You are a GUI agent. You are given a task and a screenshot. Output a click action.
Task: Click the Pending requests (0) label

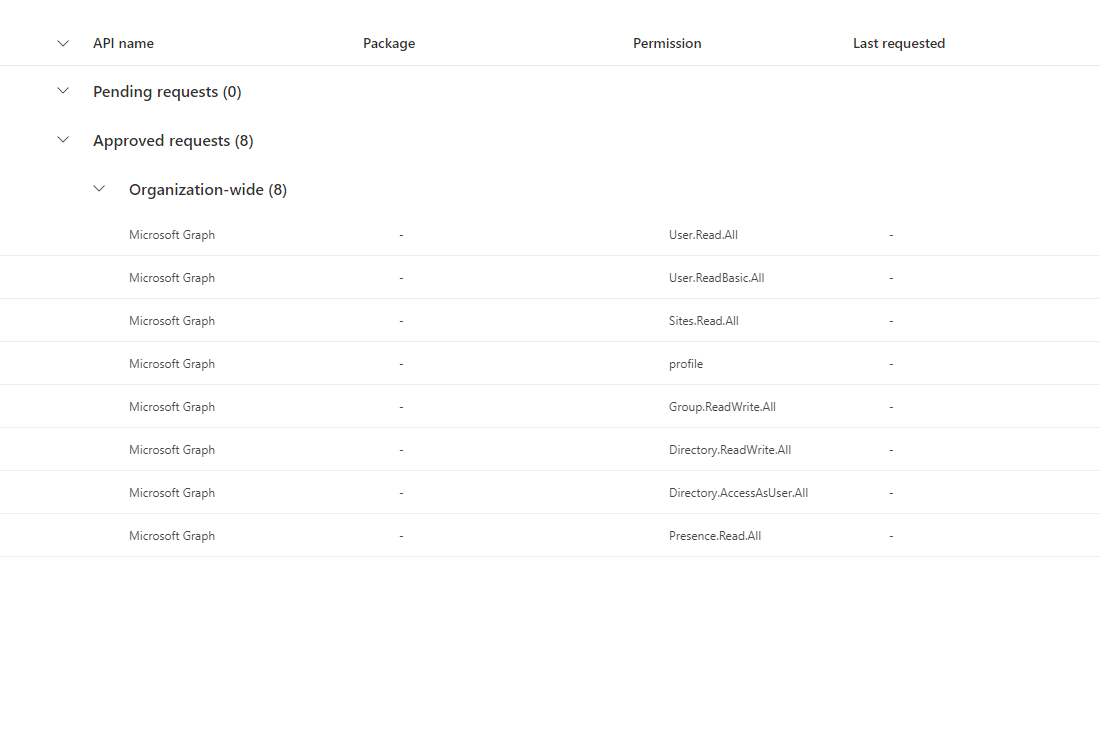coord(167,90)
